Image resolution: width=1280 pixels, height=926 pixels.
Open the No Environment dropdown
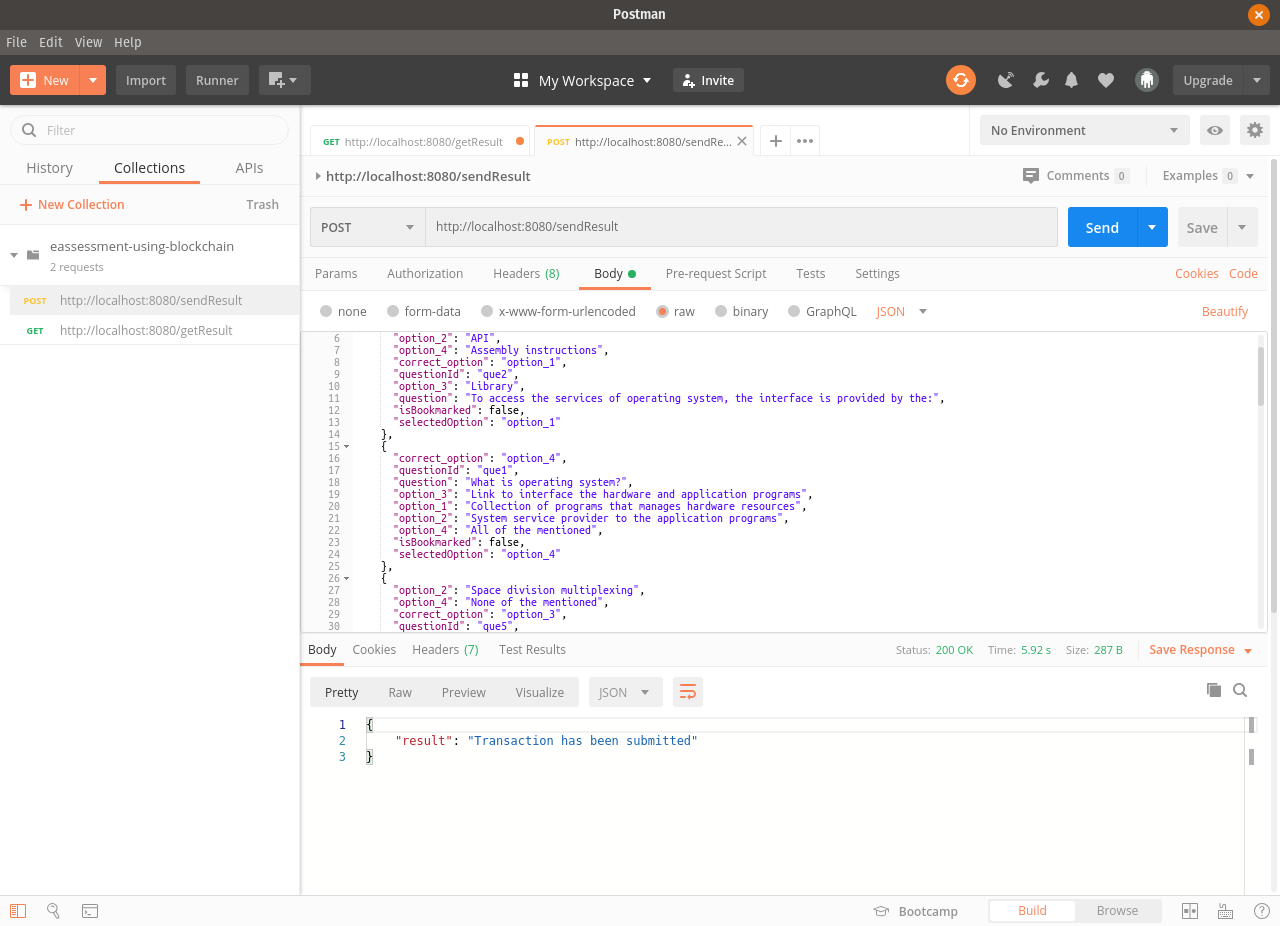pyautogui.click(x=1085, y=130)
